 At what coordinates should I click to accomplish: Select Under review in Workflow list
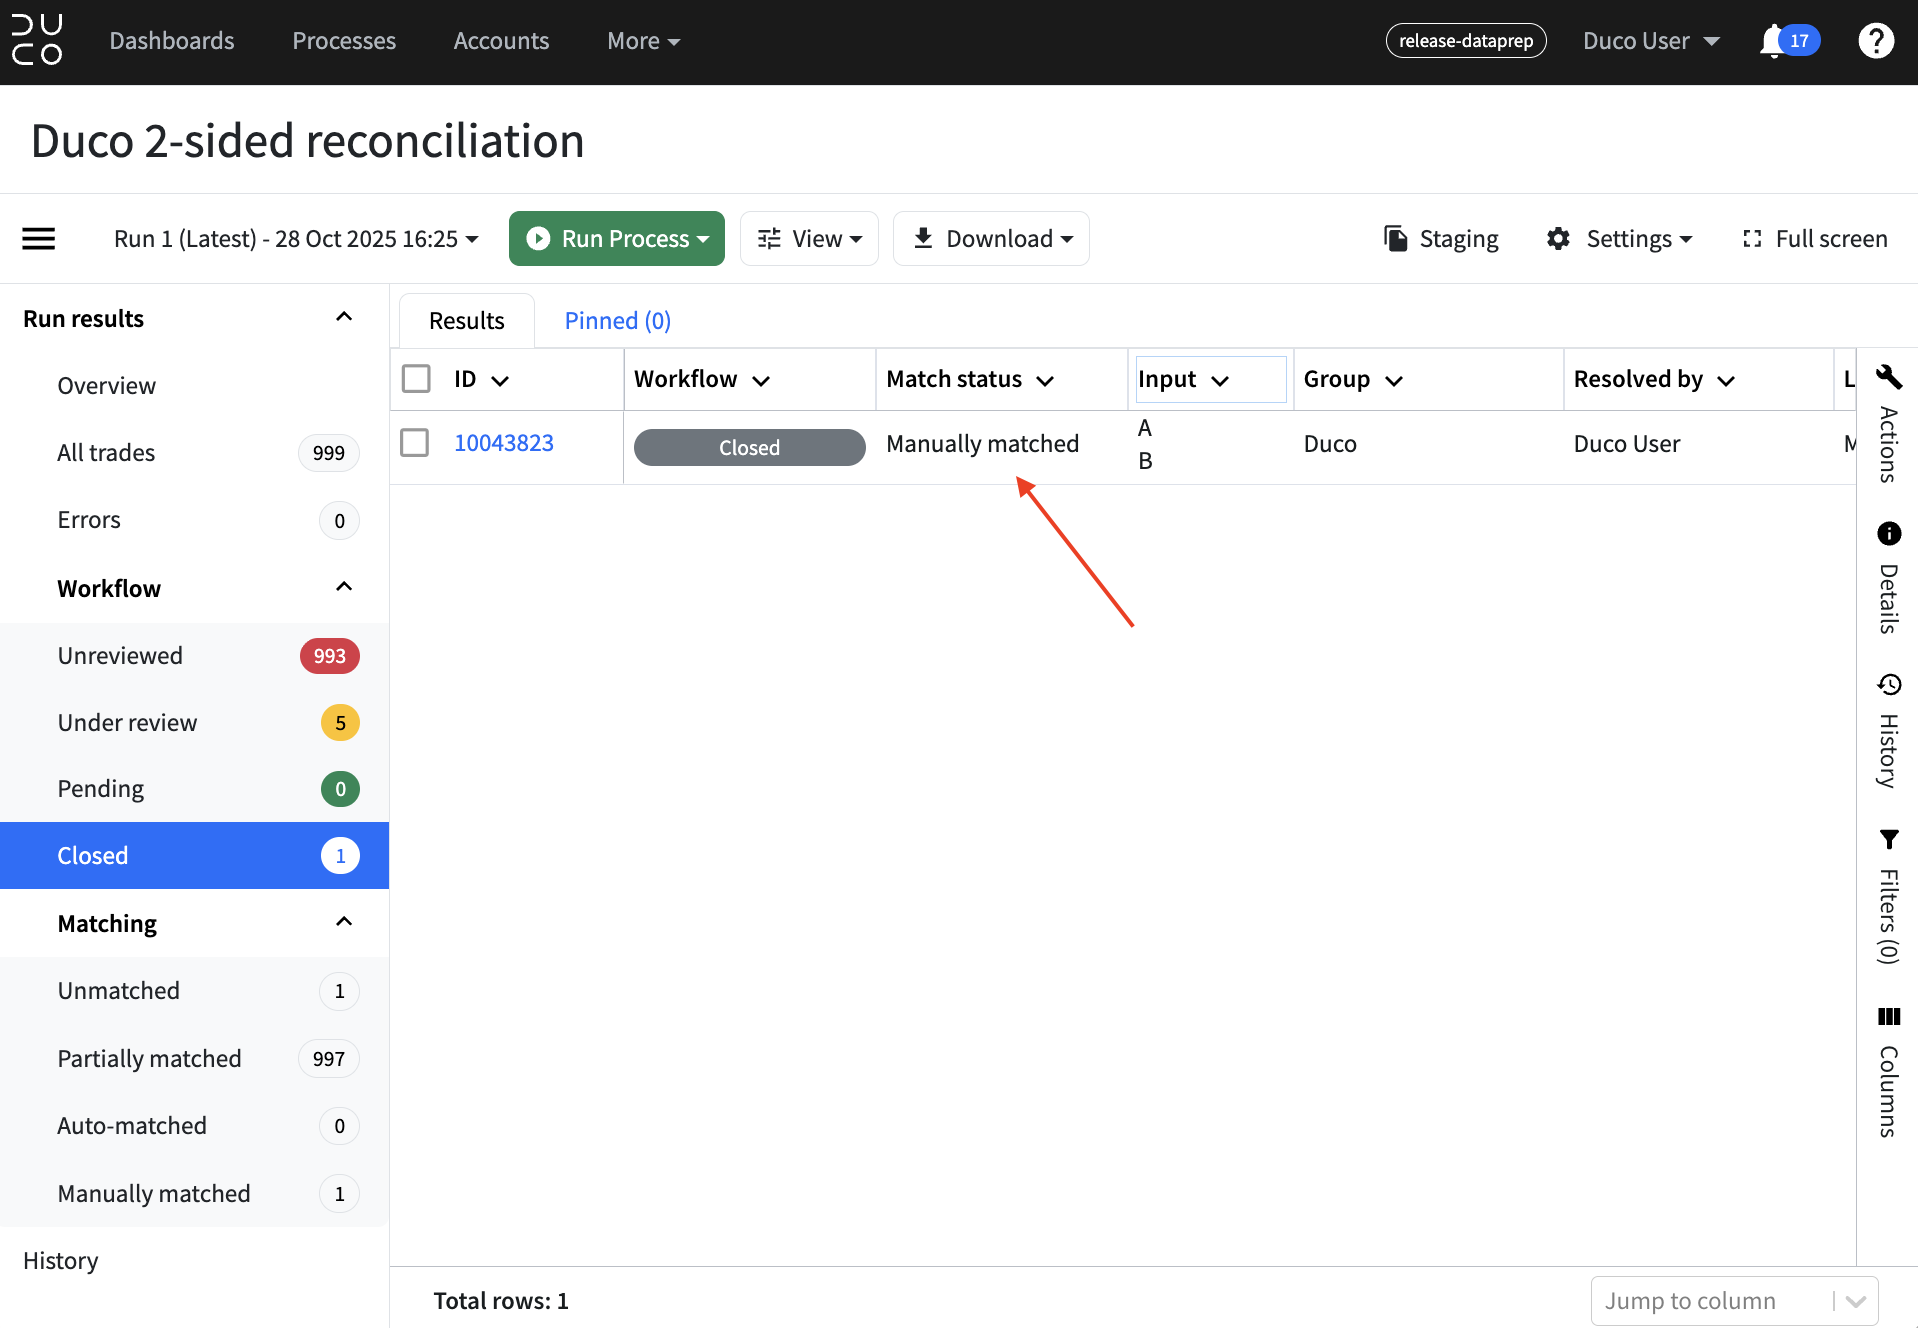pos(195,722)
